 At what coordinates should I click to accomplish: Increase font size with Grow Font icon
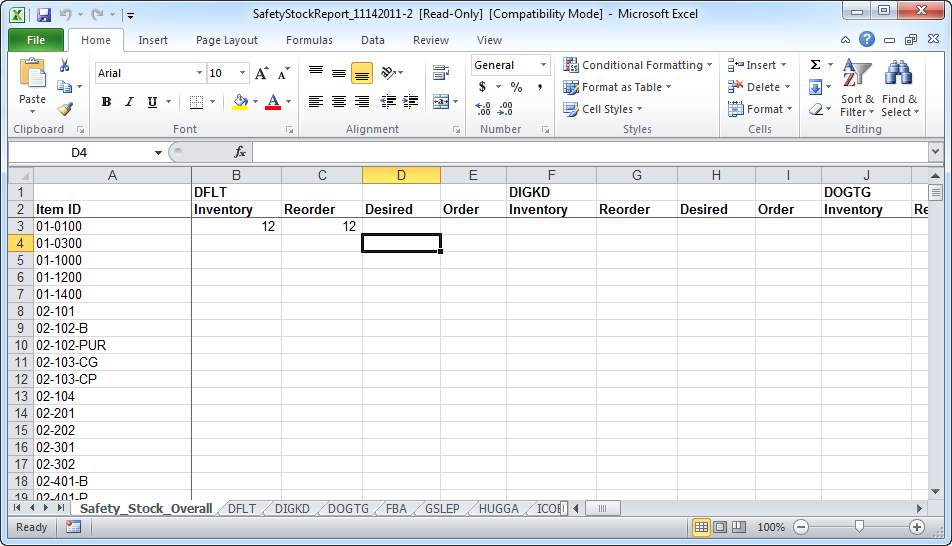point(262,73)
